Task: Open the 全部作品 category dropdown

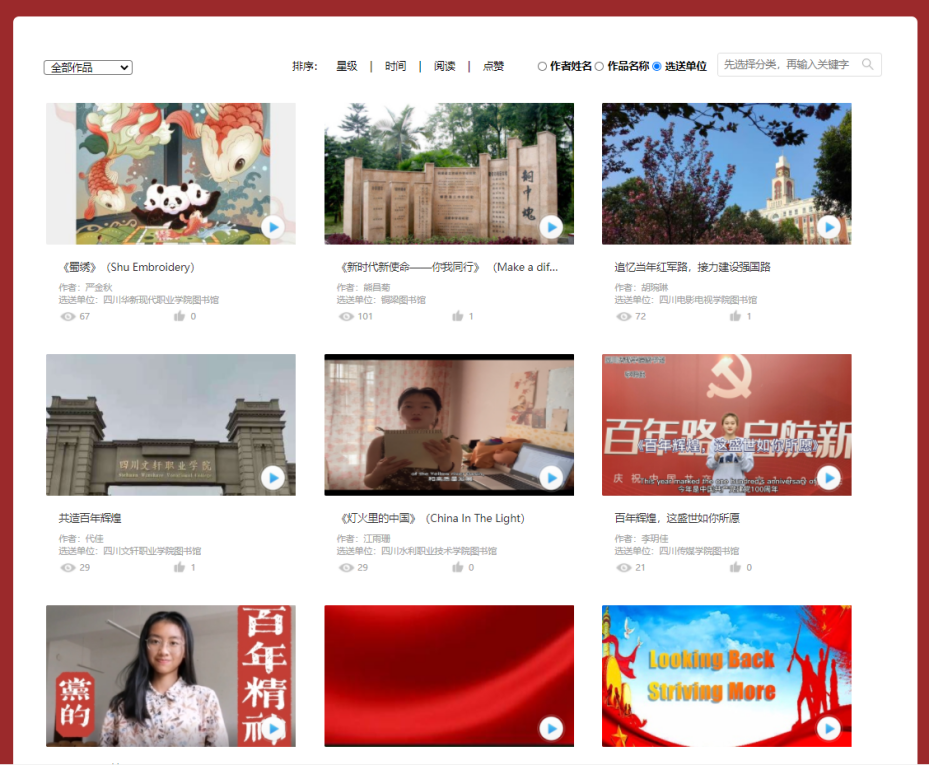Action: [88, 67]
